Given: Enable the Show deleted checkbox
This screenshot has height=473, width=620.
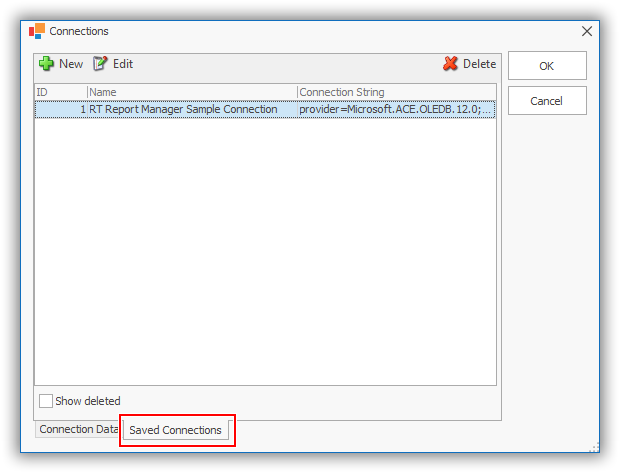Looking at the screenshot, I should tap(45, 401).
